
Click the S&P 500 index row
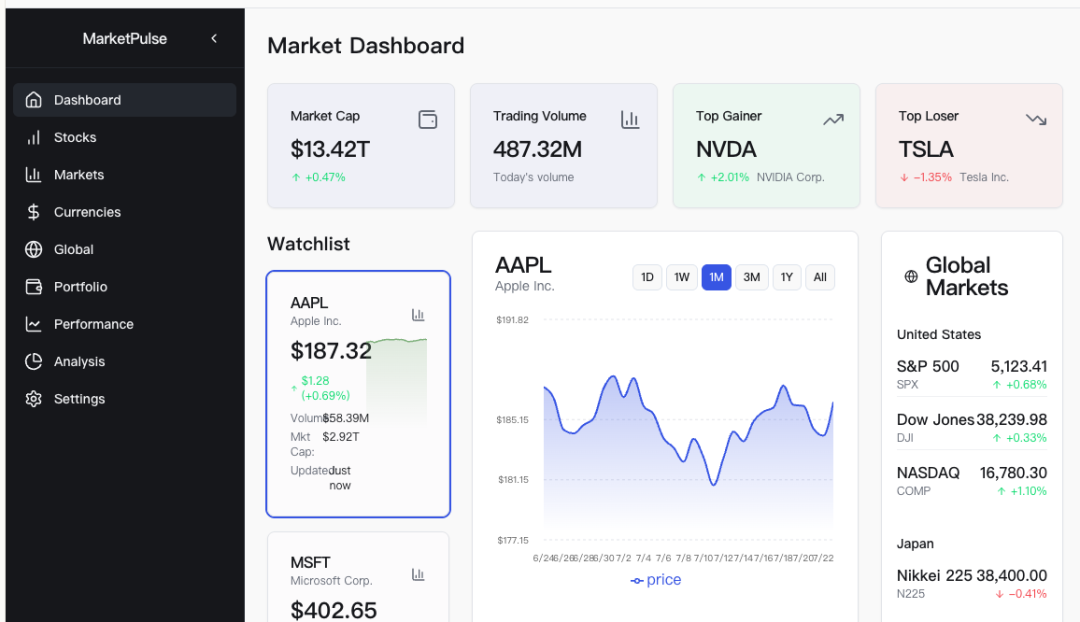[972, 374]
